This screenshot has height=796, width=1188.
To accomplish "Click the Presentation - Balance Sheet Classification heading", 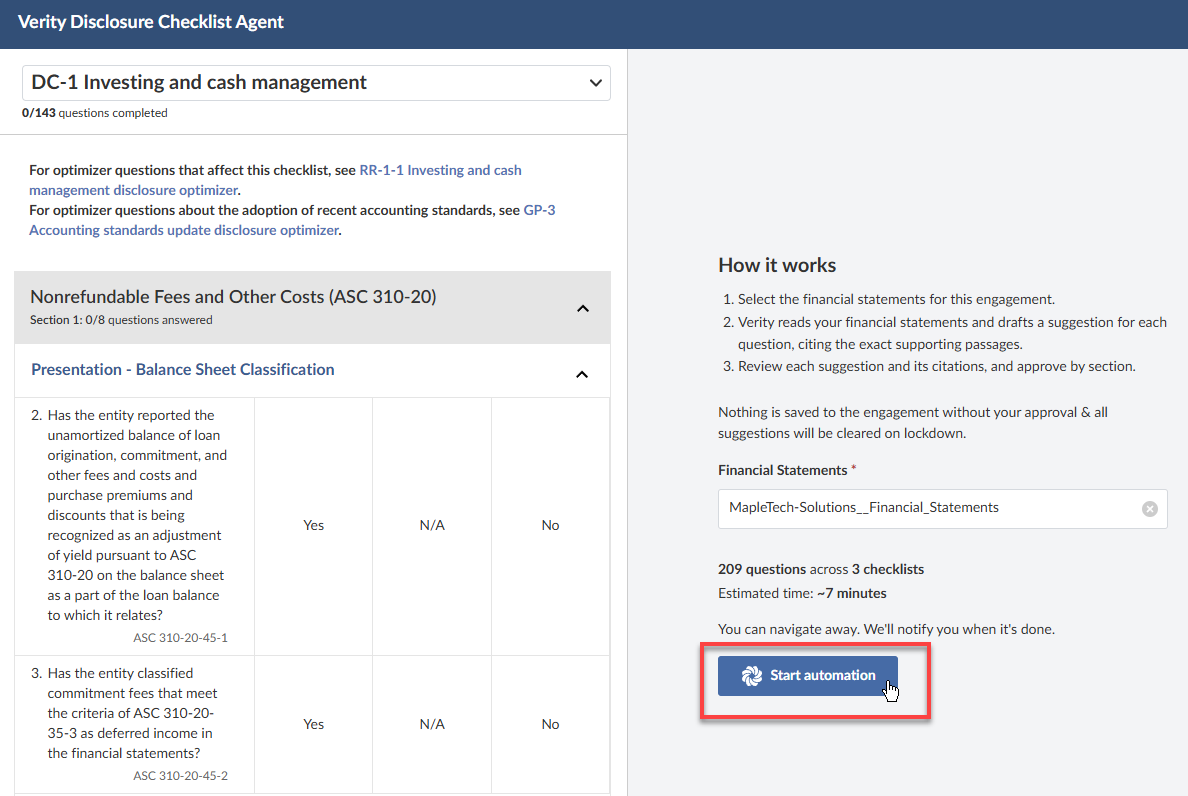I will click(183, 370).
